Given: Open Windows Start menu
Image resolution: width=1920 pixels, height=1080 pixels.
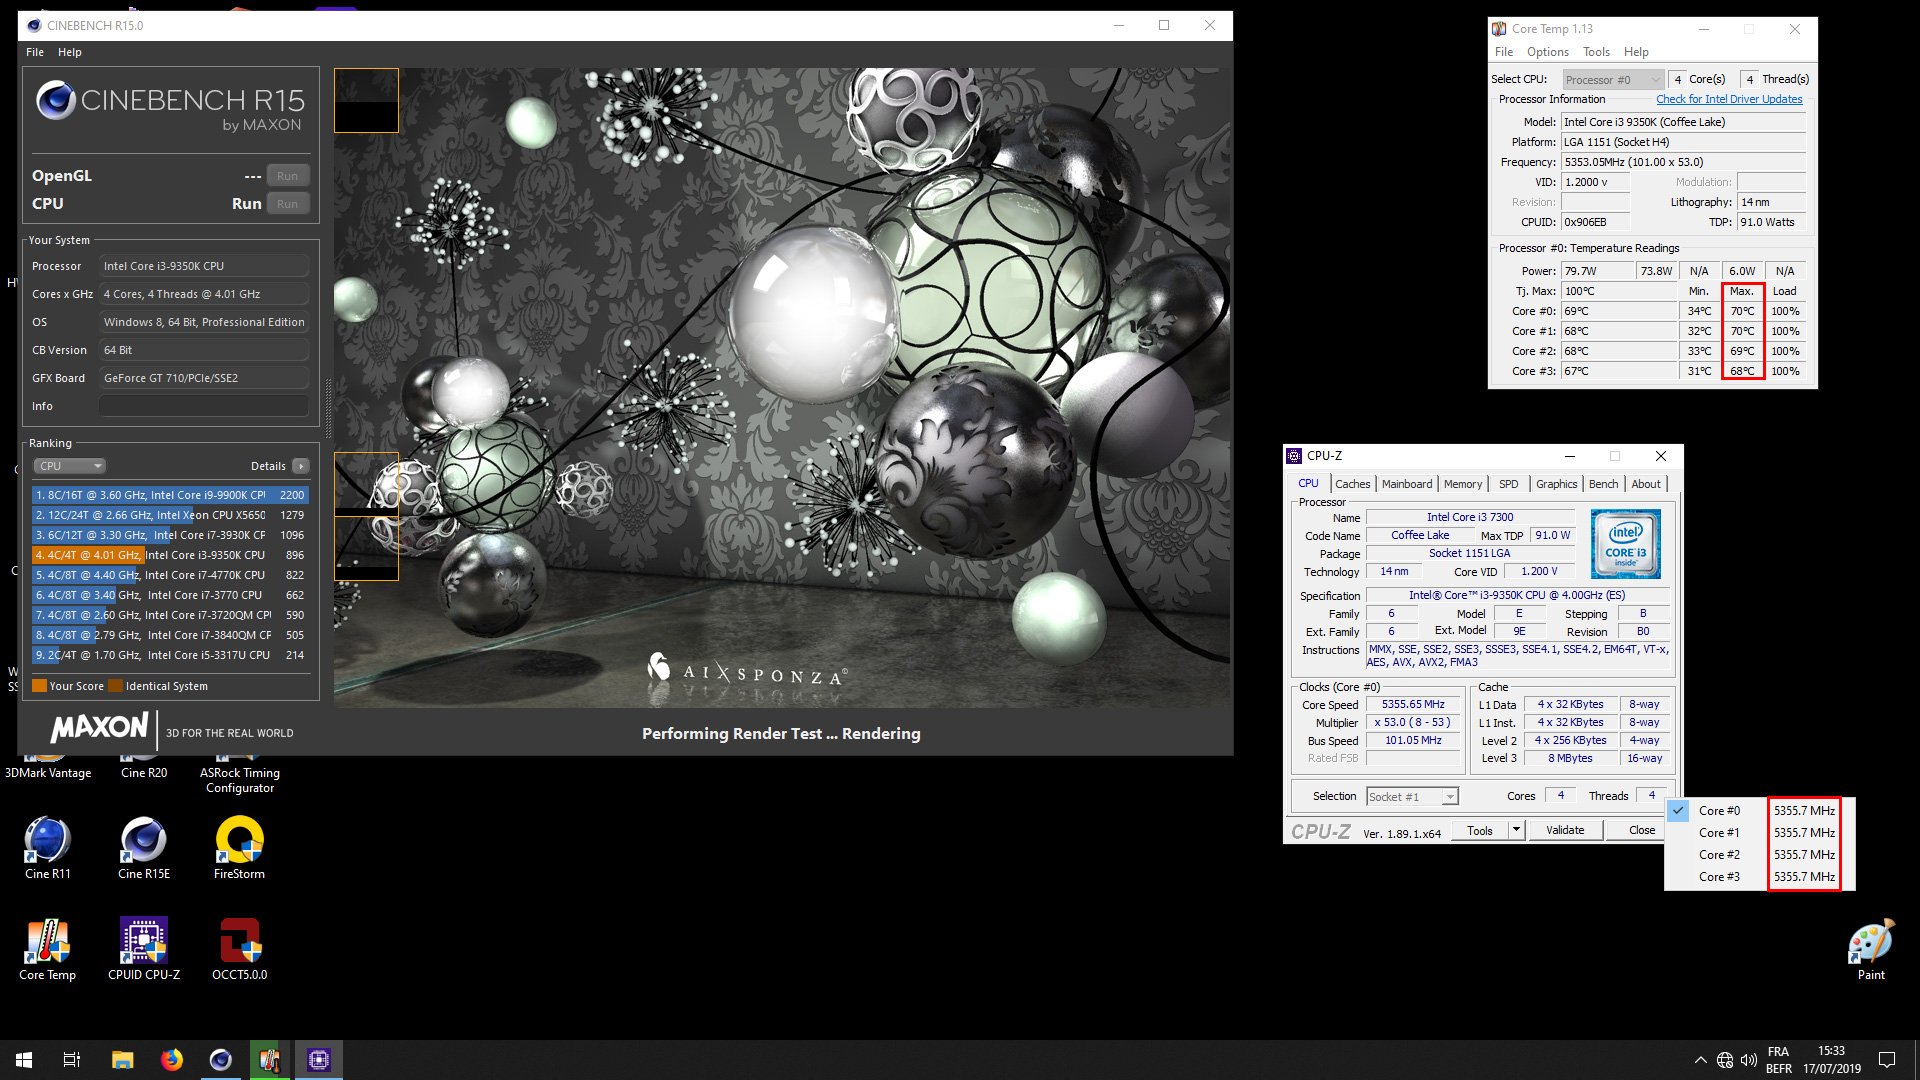Looking at the screenshot, I should [x=24, y=1060].
